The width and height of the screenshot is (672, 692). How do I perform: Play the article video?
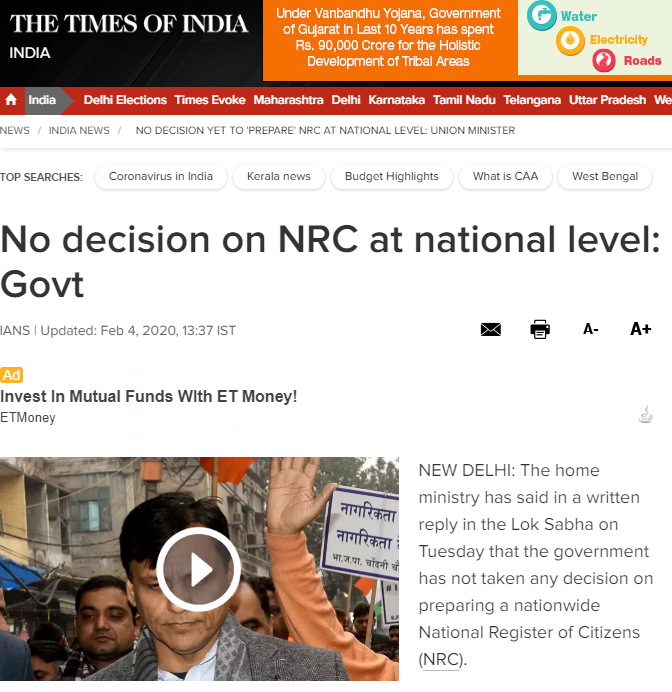point(199,569)
